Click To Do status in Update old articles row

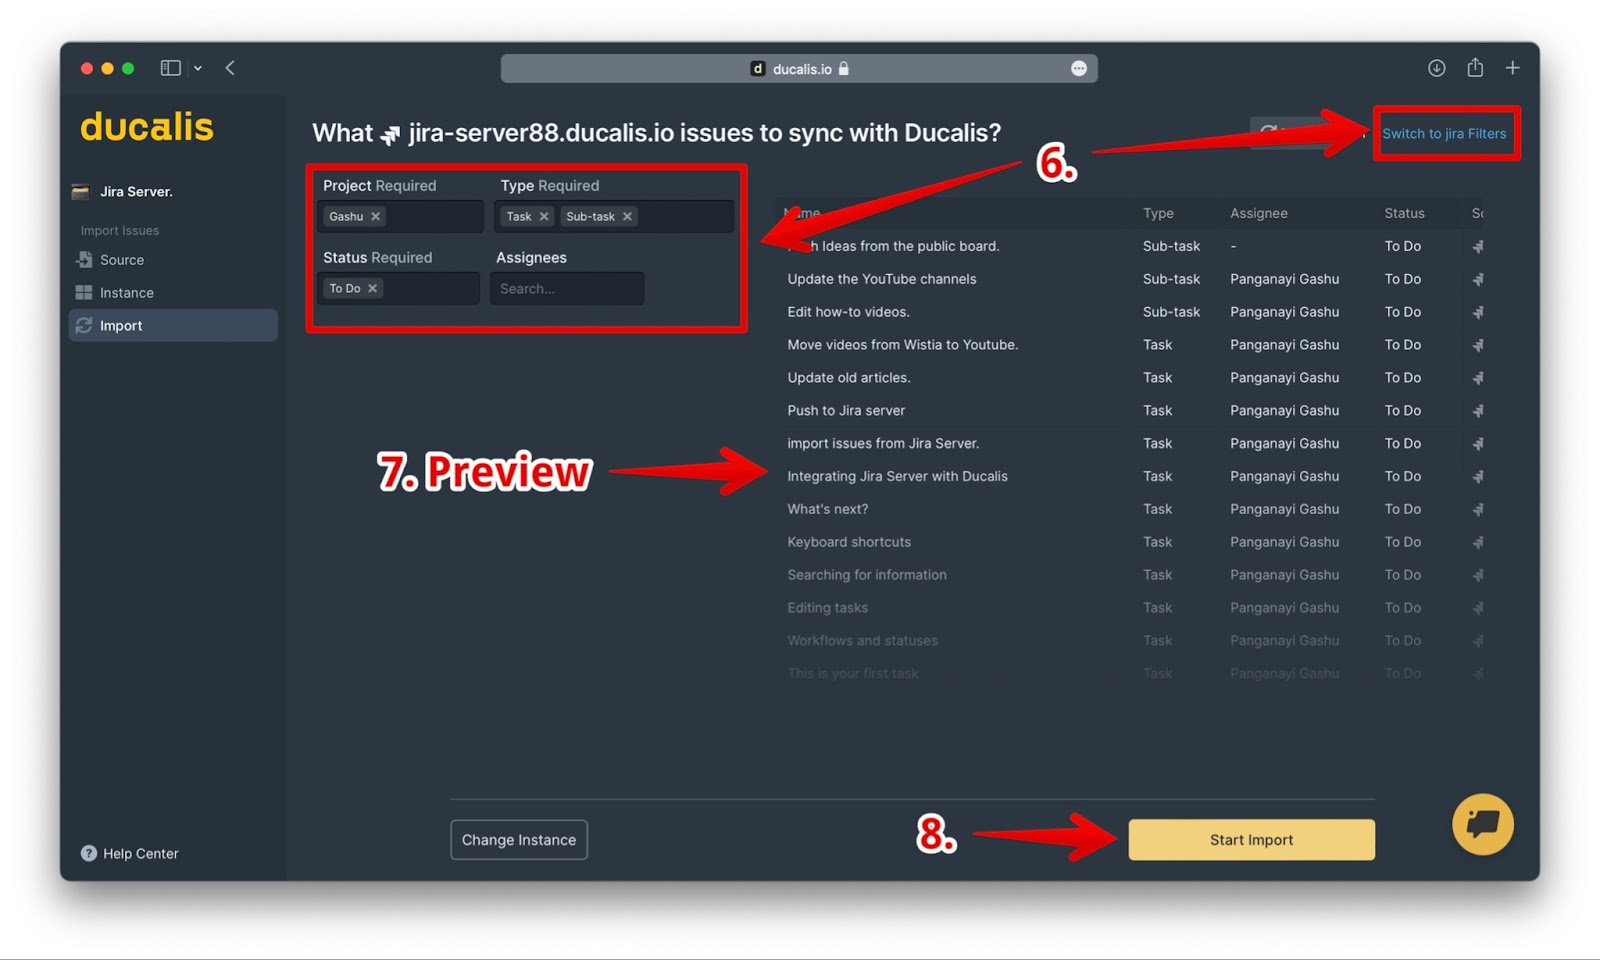[1402, 378]
